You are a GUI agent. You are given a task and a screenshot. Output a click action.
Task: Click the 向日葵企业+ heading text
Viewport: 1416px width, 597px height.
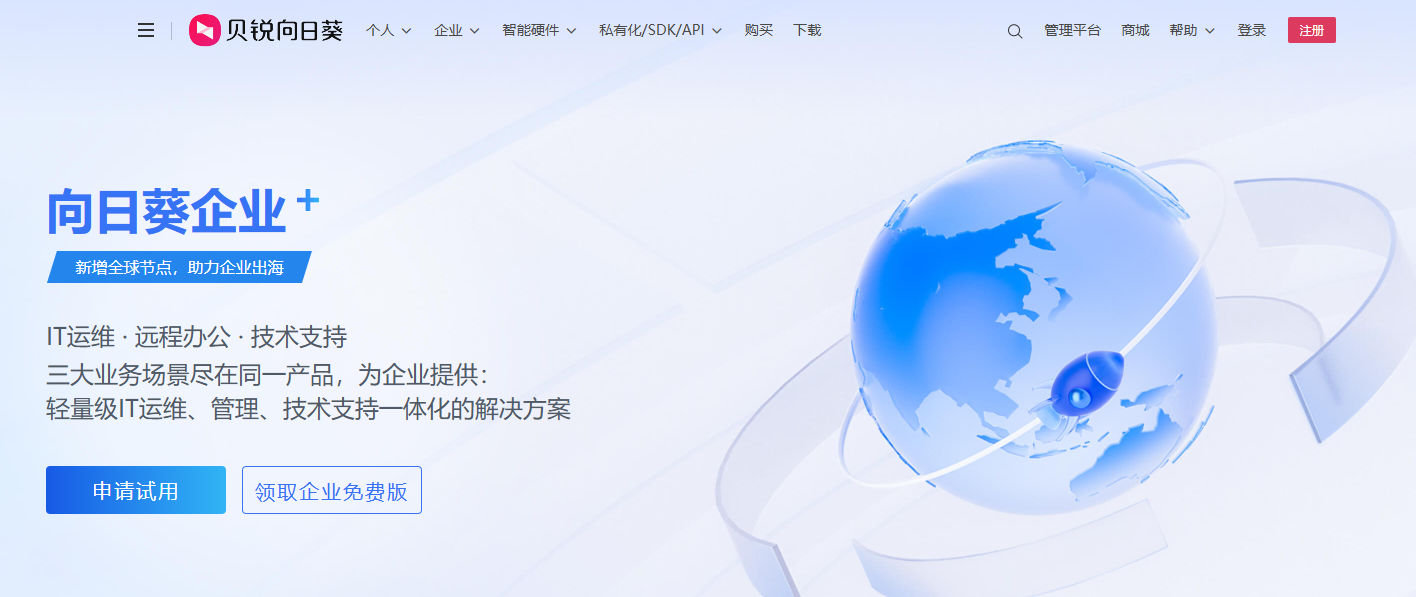(183, 211)
